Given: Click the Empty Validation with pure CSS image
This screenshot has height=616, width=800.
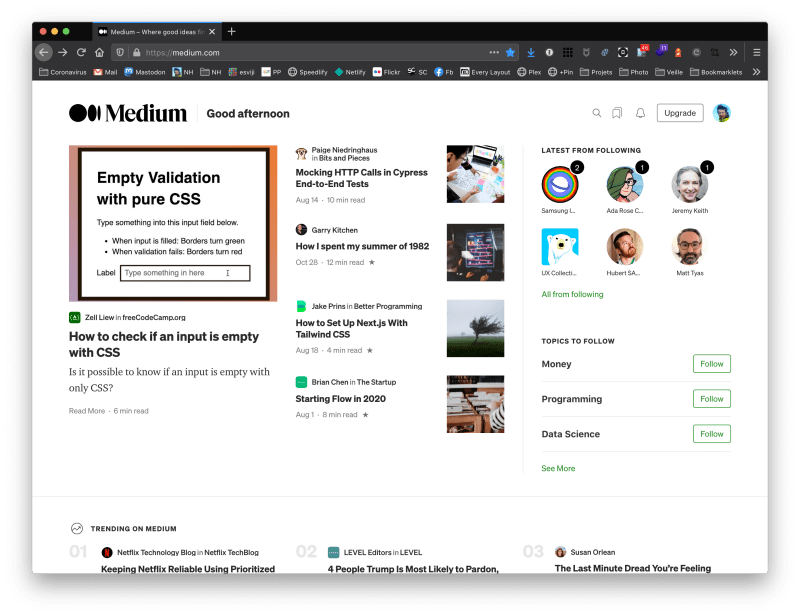Looking at the screenshot, I should [x=173, y=223].
